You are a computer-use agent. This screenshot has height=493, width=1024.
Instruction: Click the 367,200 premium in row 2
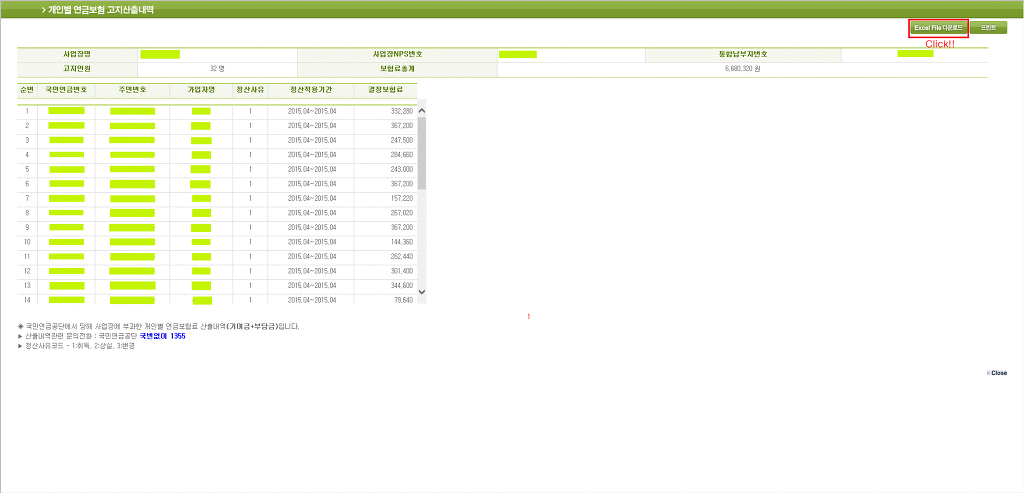[402, 125]
